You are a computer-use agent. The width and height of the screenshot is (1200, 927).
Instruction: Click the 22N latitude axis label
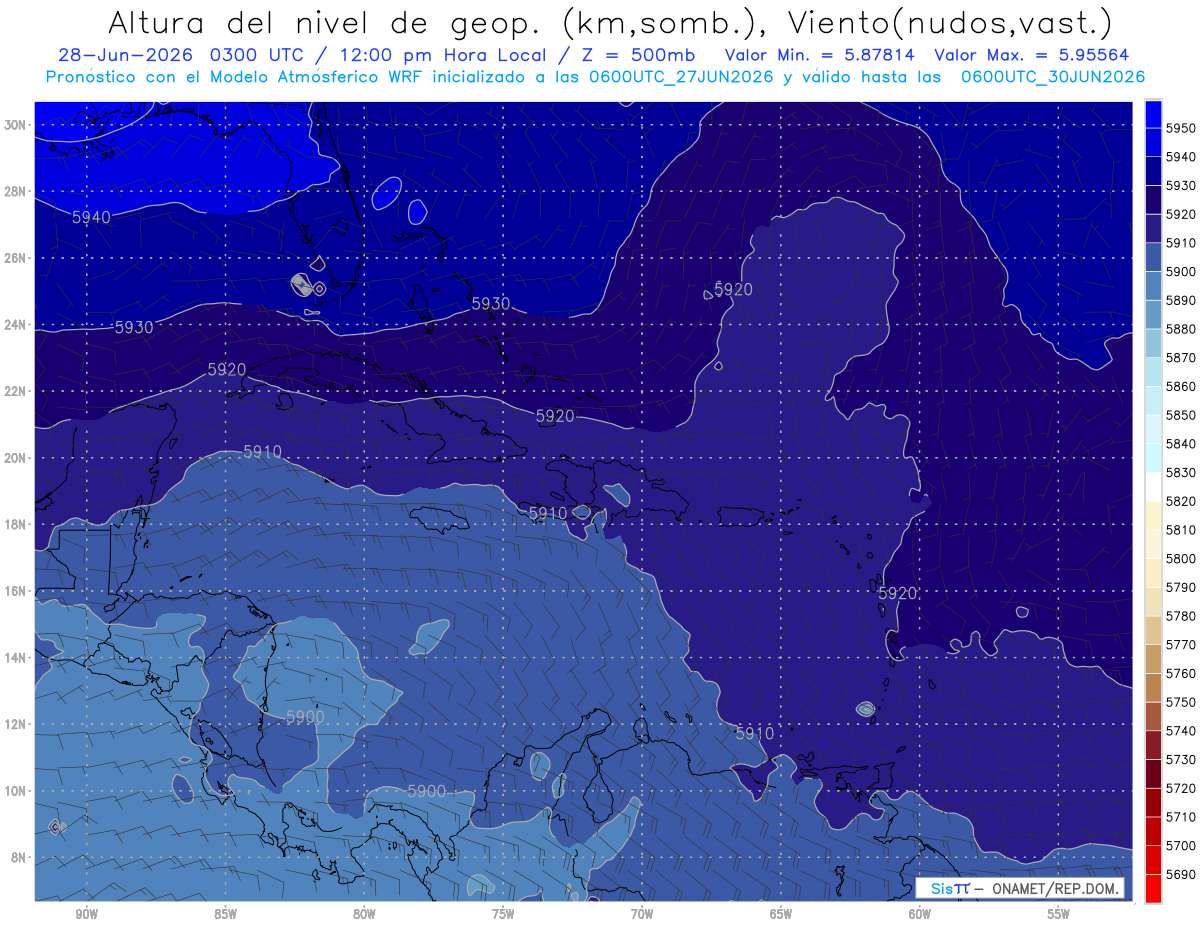pos(13,391)
